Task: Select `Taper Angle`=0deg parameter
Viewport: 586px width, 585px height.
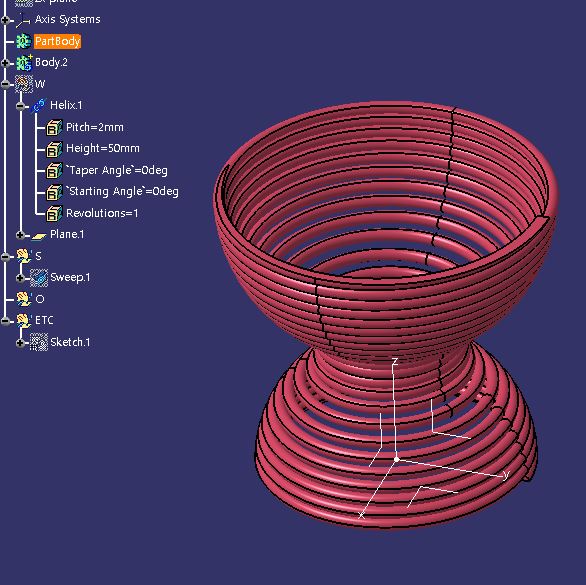Action: pos(117,170)
